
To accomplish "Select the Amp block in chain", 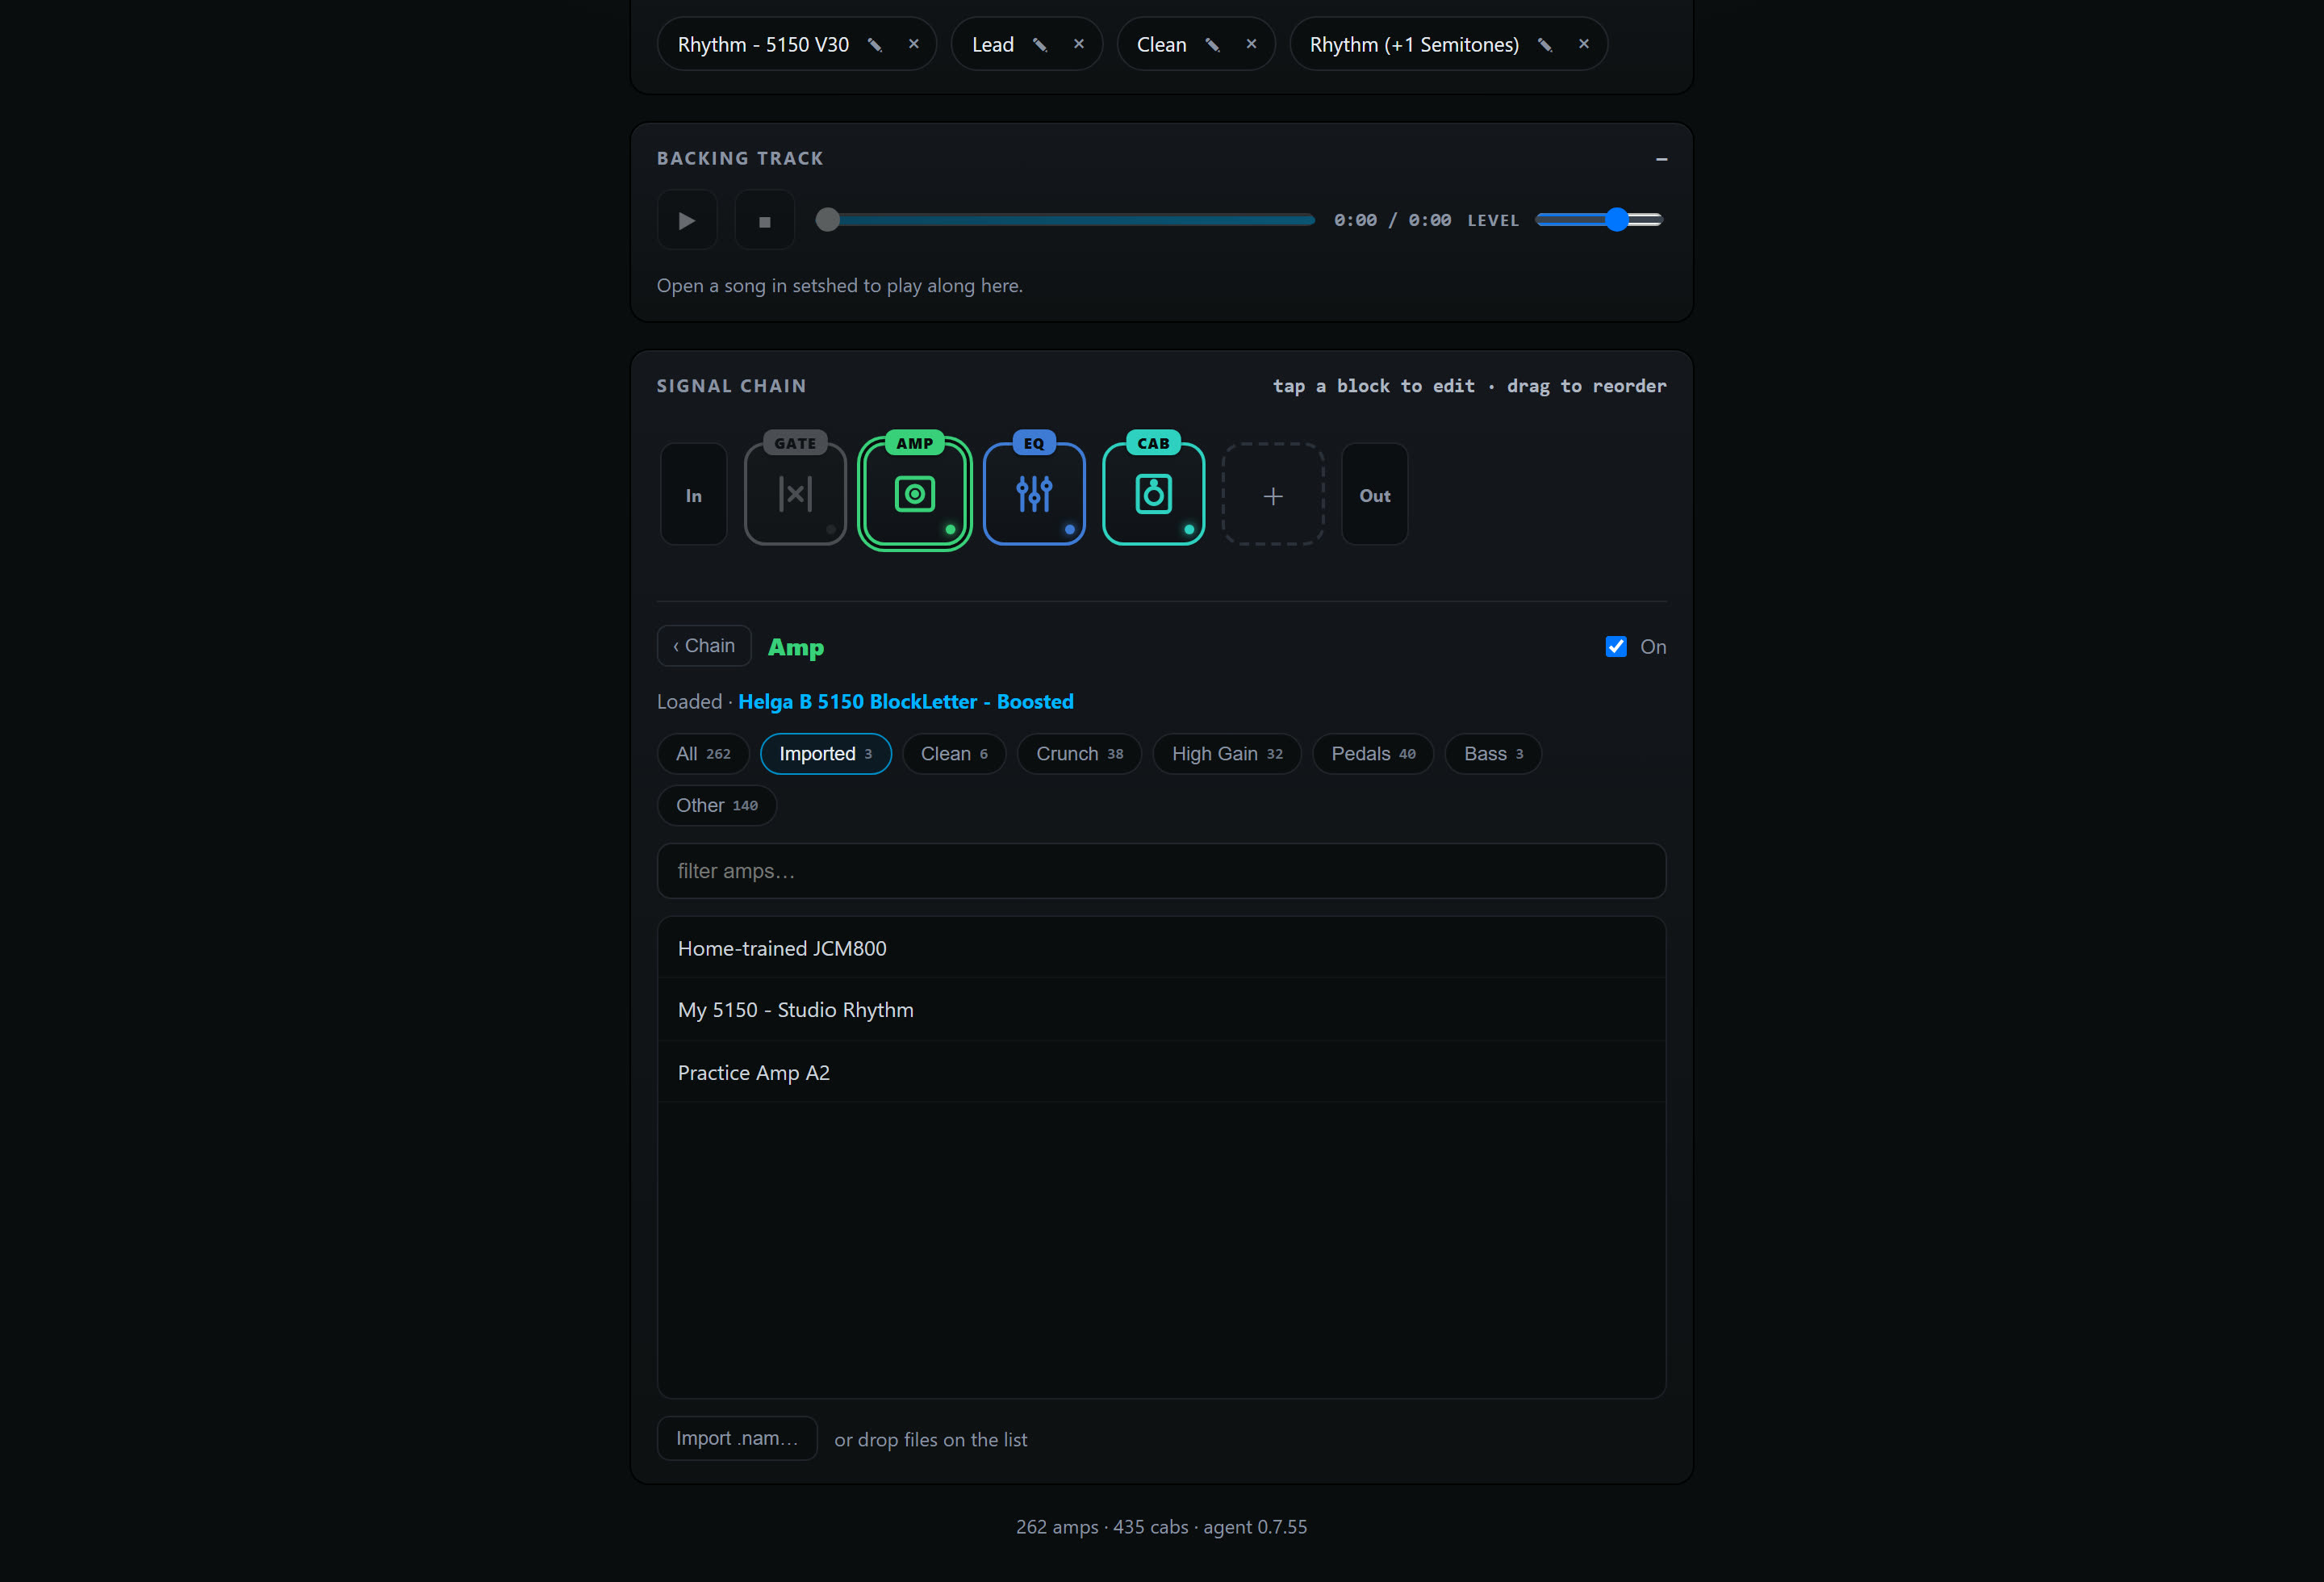I will (914, 494).
